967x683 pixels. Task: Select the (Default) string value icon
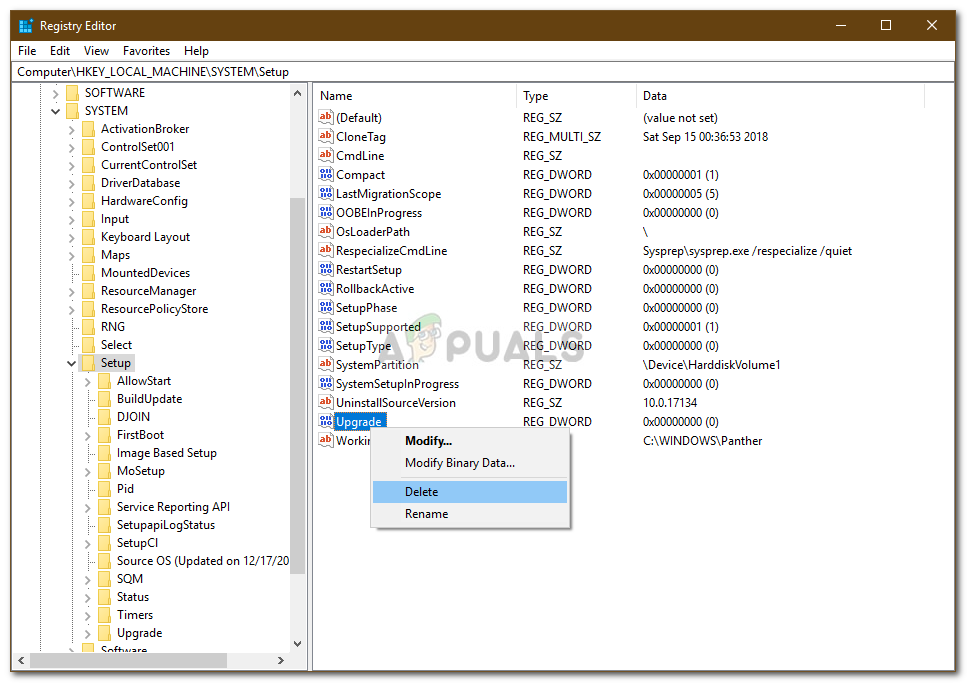tap(326, 117)
